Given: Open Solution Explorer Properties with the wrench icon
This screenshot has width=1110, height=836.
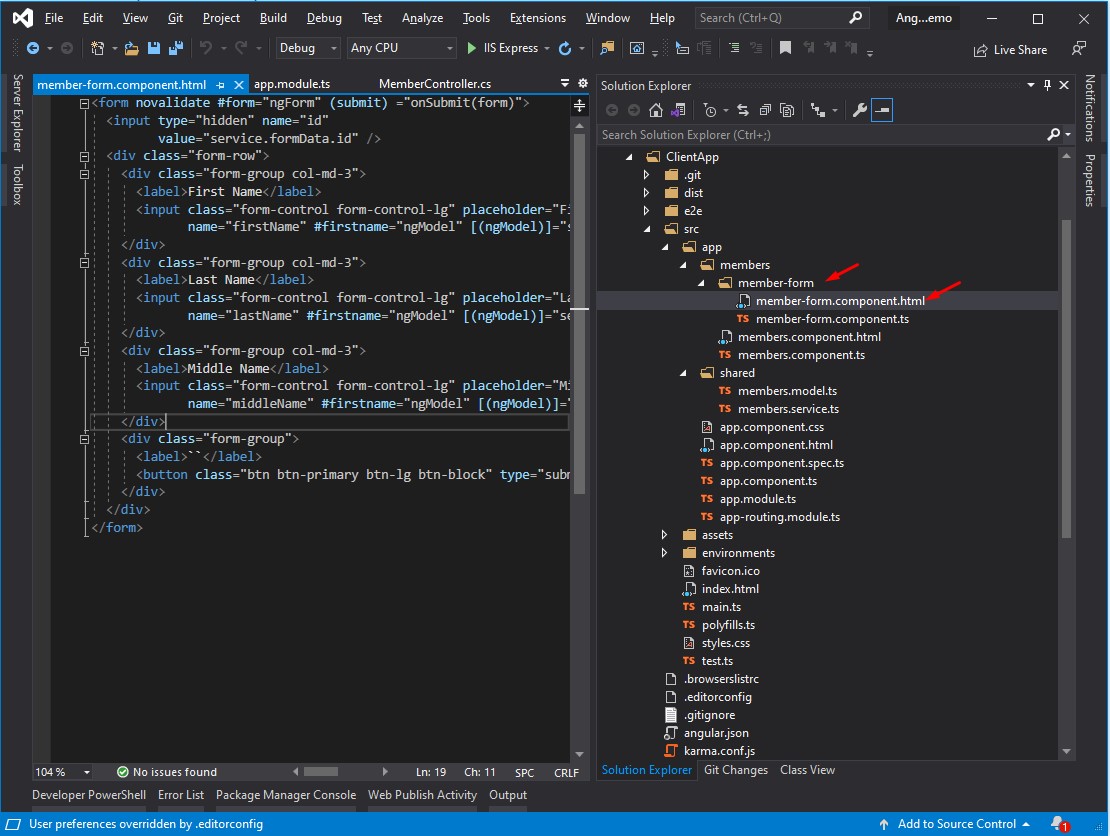Looking at the screenshot, I should [857, 110].
